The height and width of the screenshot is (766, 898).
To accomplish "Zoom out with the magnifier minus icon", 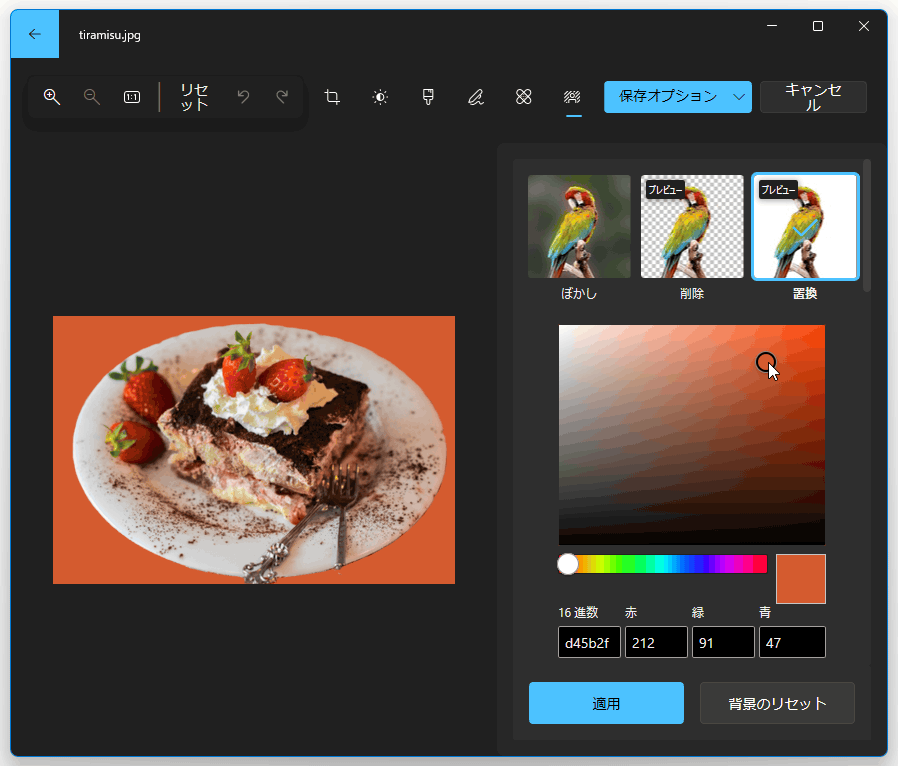I will [x=92, y=97].
